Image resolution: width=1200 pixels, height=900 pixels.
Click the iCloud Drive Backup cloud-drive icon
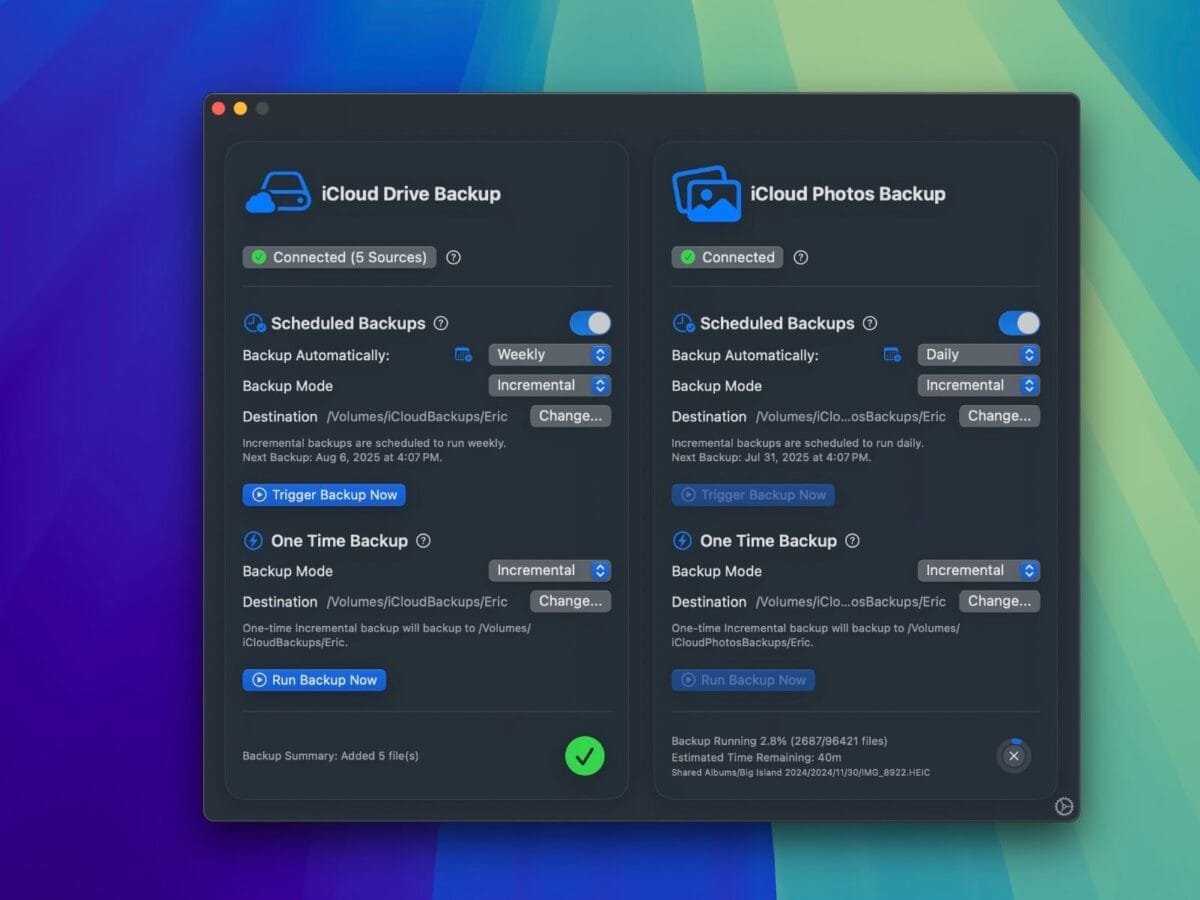tap(279, 192)
